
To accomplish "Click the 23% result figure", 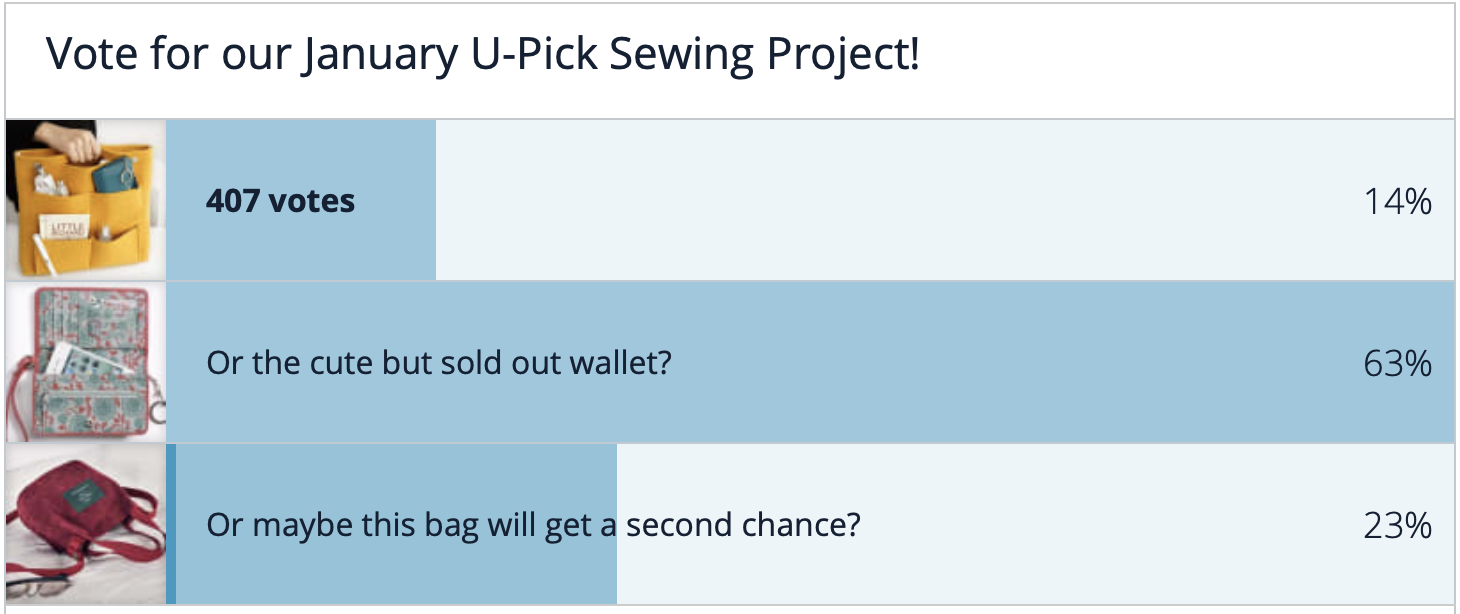I will tap(1398, 526).
